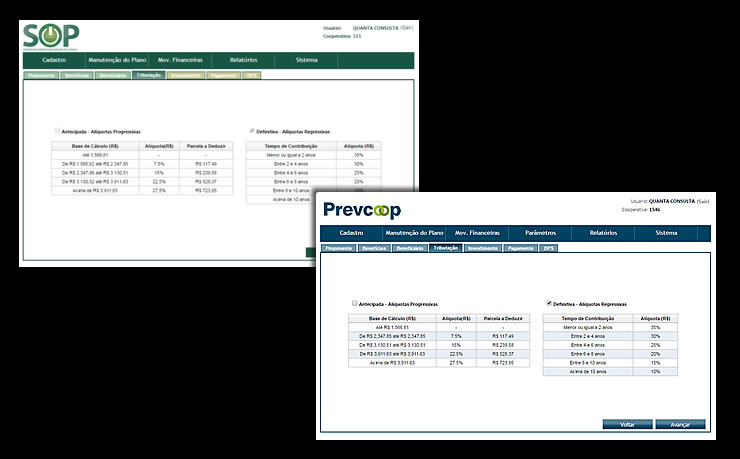The image size is (740, 459).
Task: Check Antecipada checkbox in Prevcoop window
Action: click(x=355, y=303)
